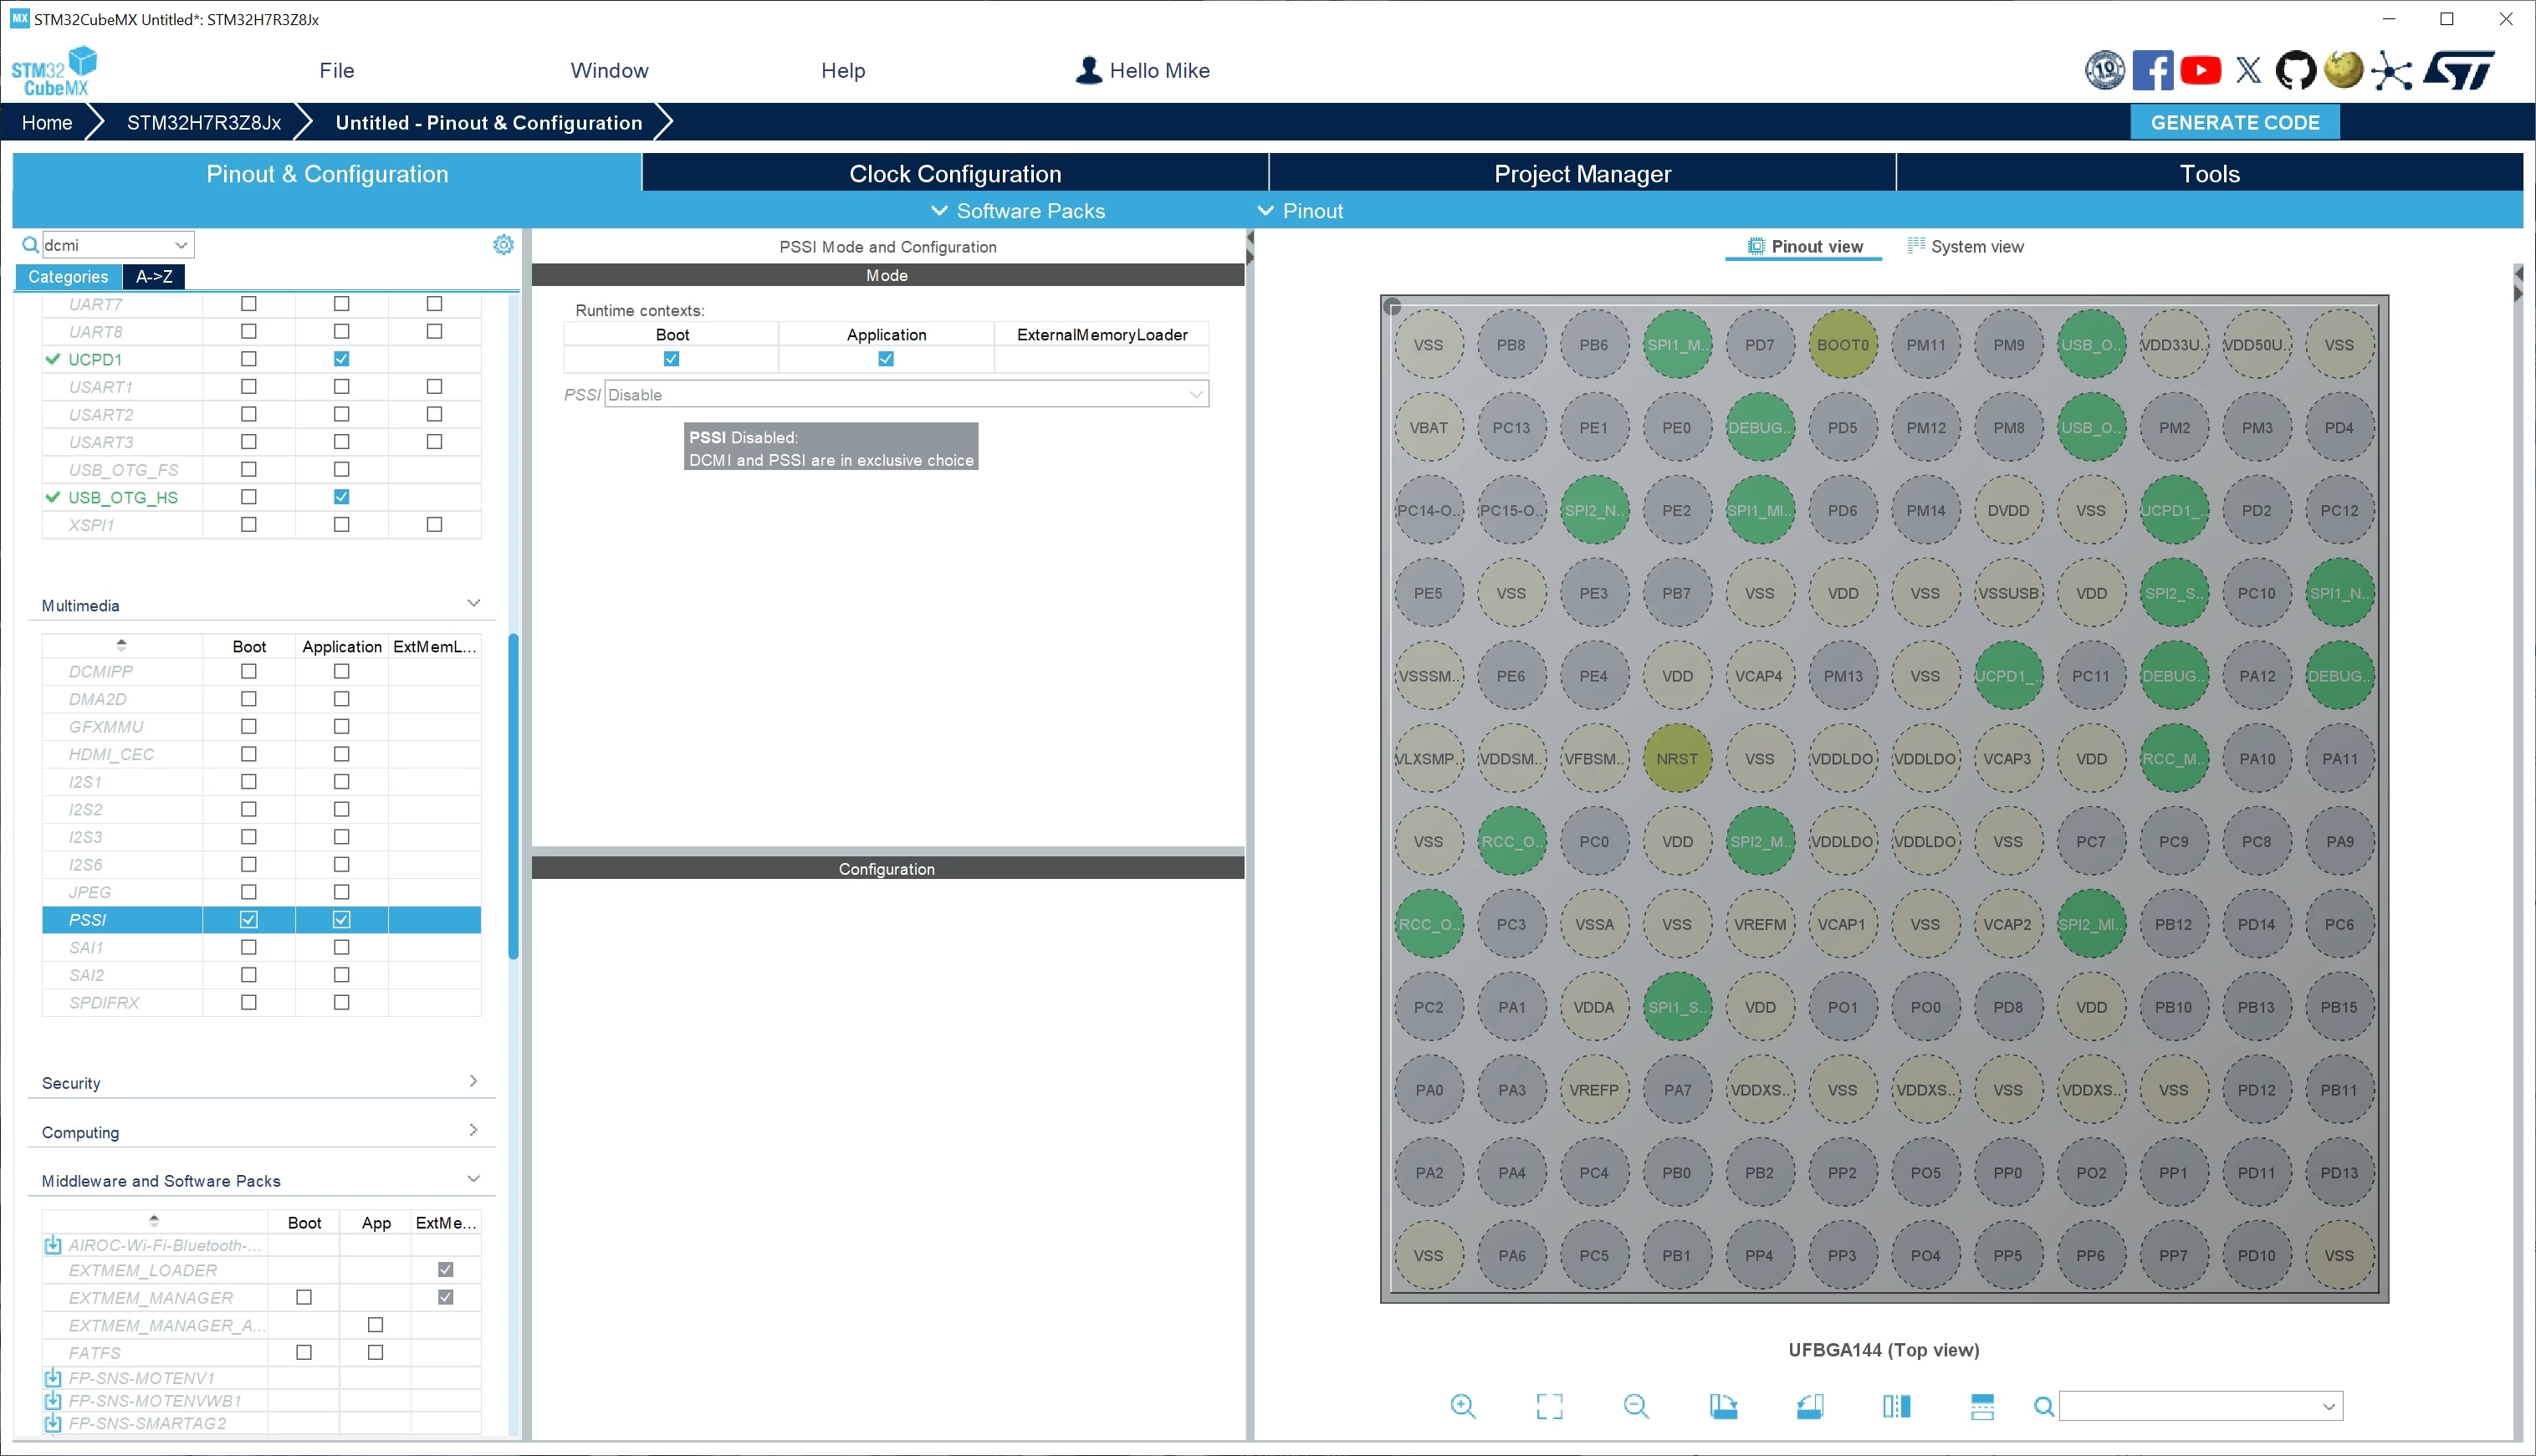
Task: Switch to Clock Configuration tab
Action: (955, 173)
